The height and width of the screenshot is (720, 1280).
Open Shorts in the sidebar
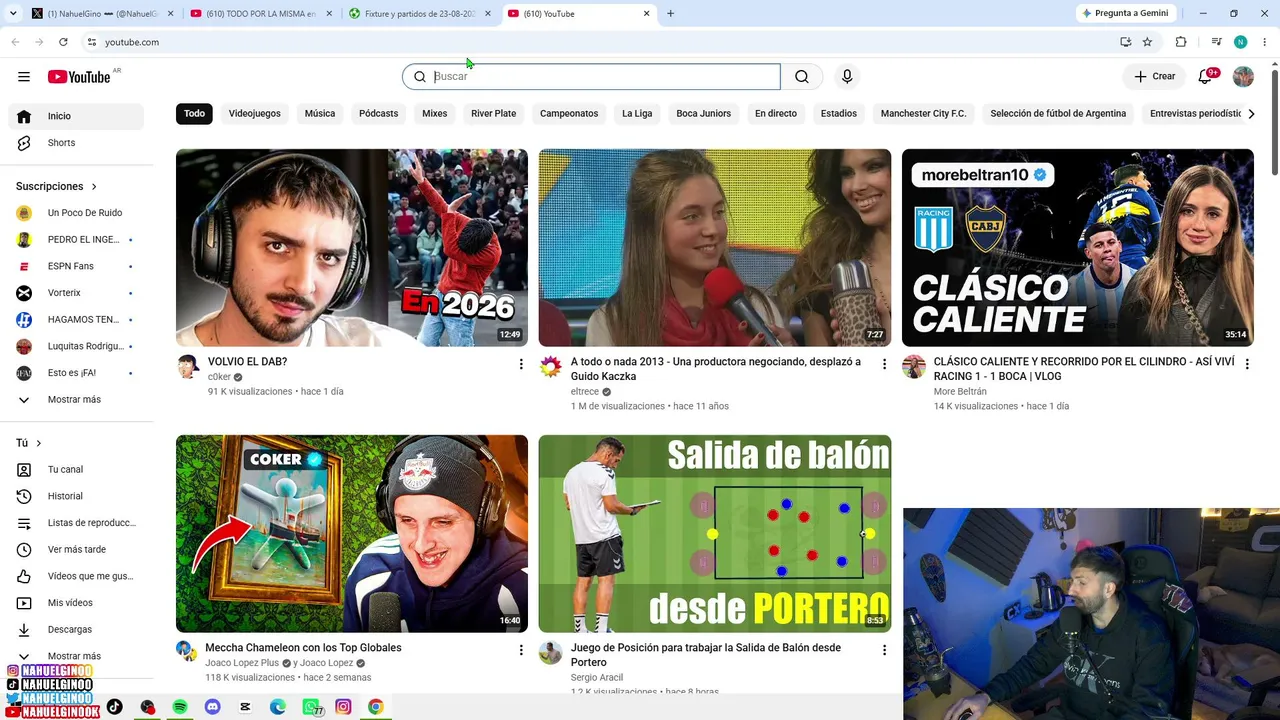pyautogui.click(x=76, y=143)
